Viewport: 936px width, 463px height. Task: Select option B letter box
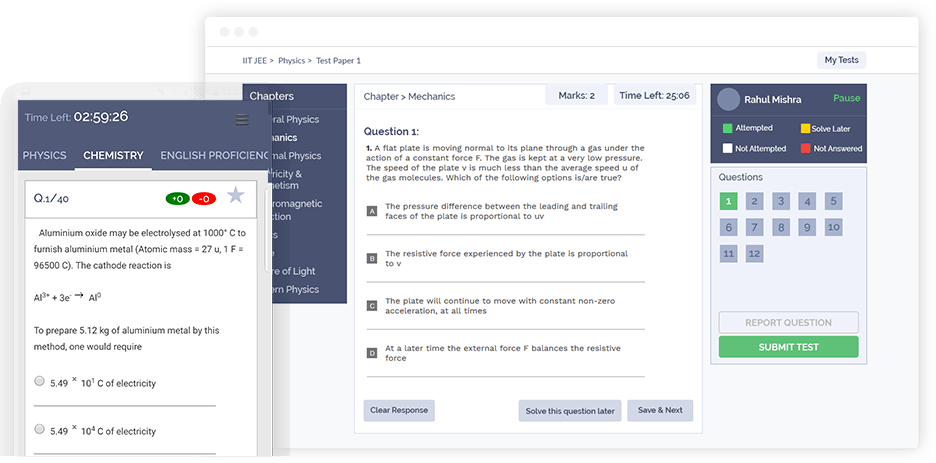pyautogui.click(x=372, y=258)
